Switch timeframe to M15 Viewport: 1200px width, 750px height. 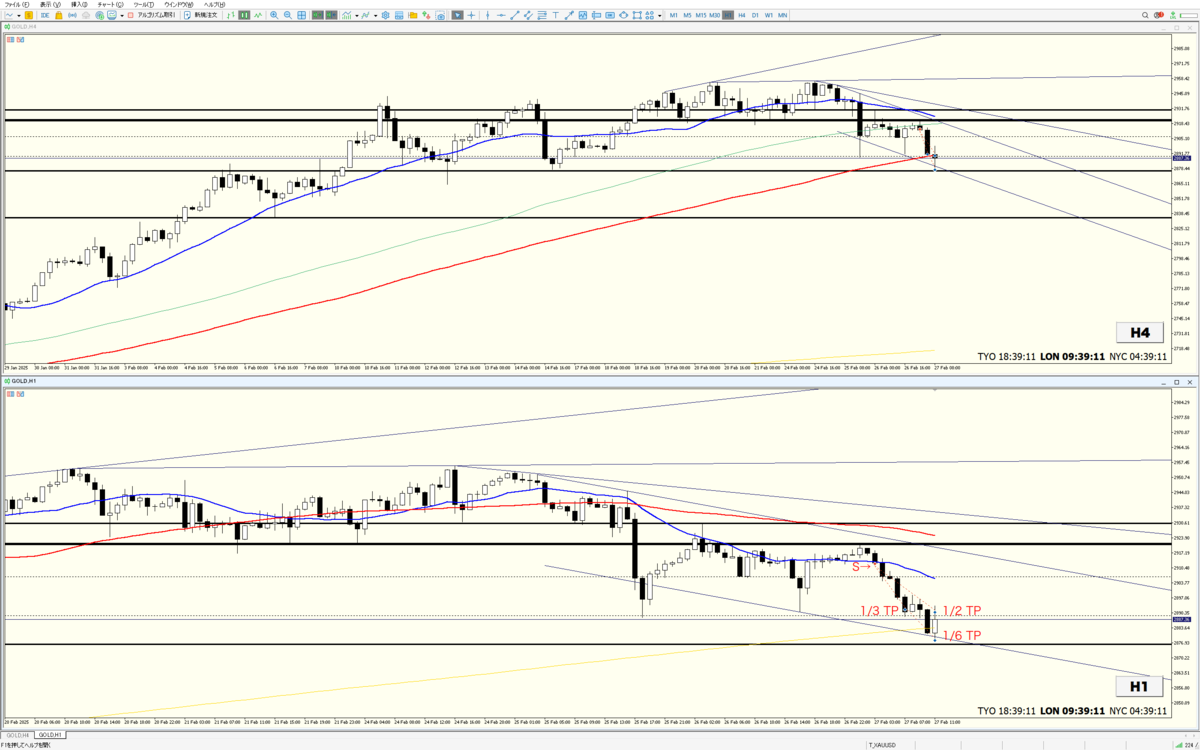click(x=701, y=15)
